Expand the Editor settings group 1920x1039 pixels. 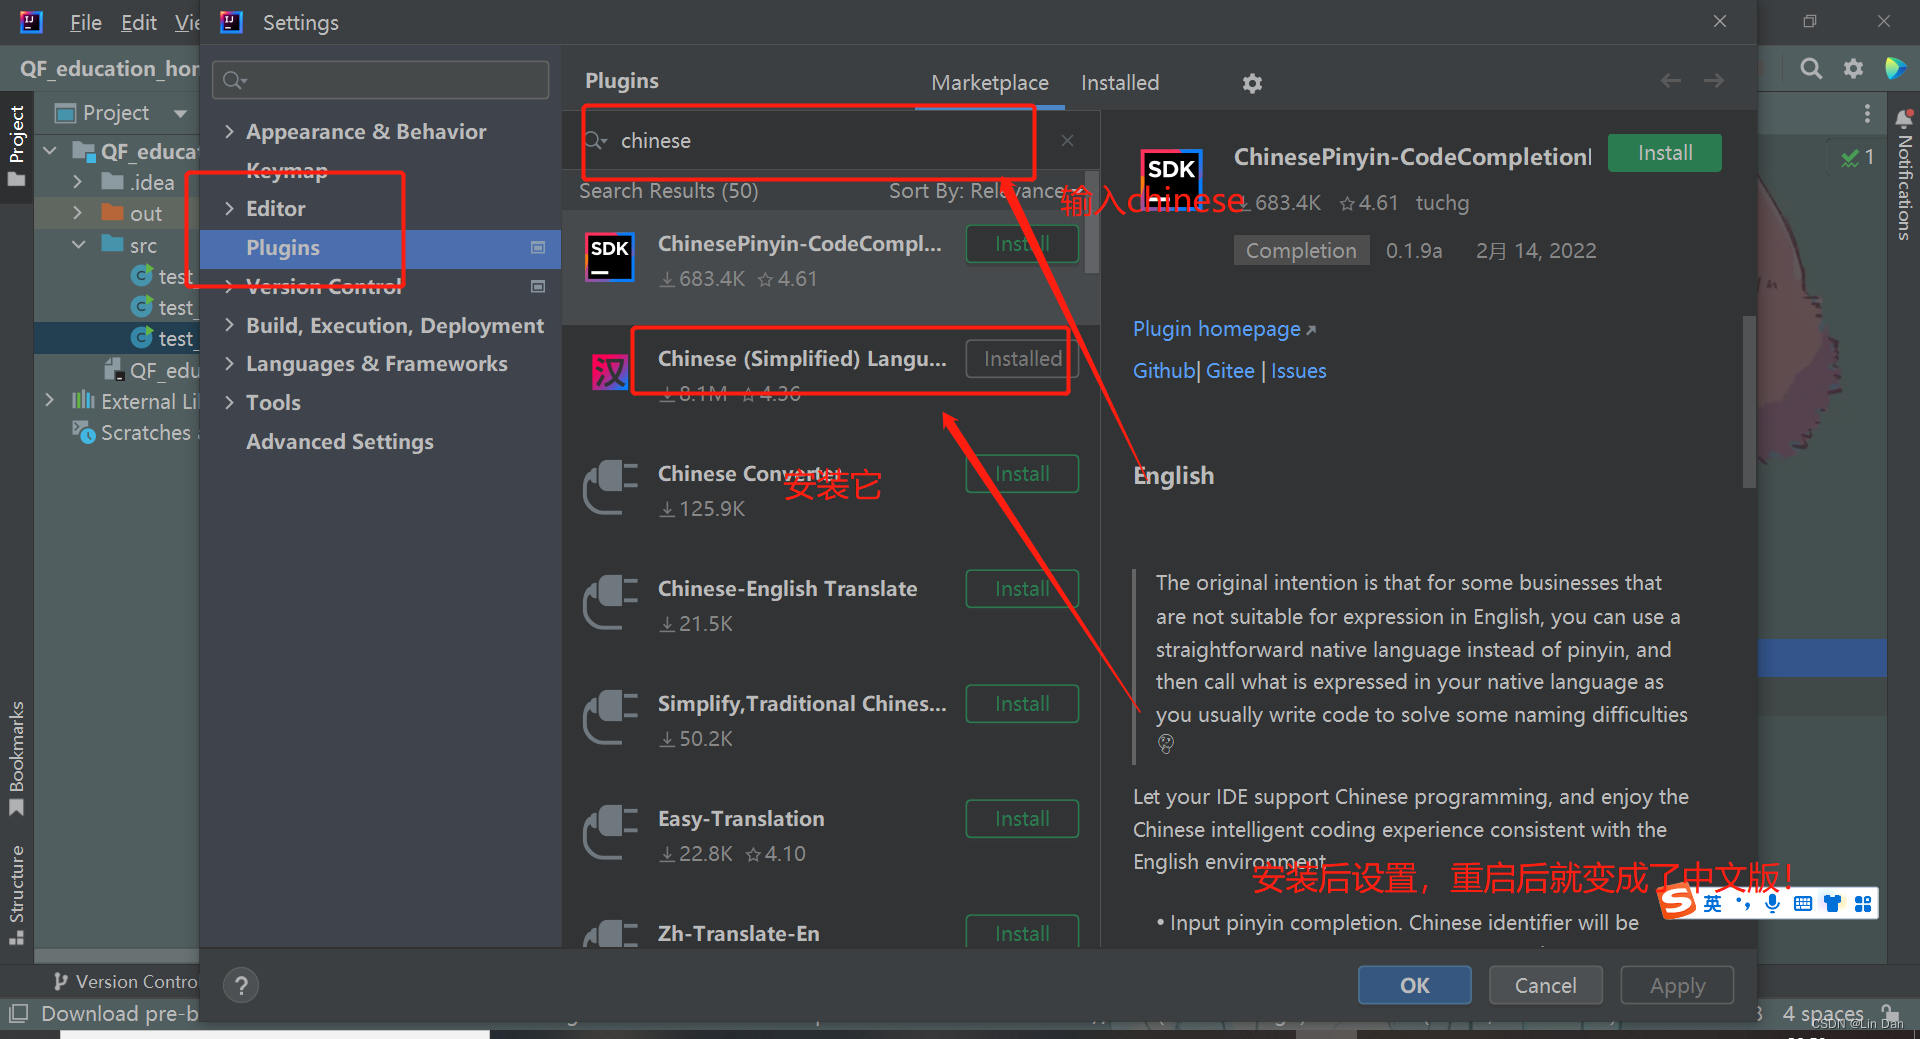[x=229, y=208]
